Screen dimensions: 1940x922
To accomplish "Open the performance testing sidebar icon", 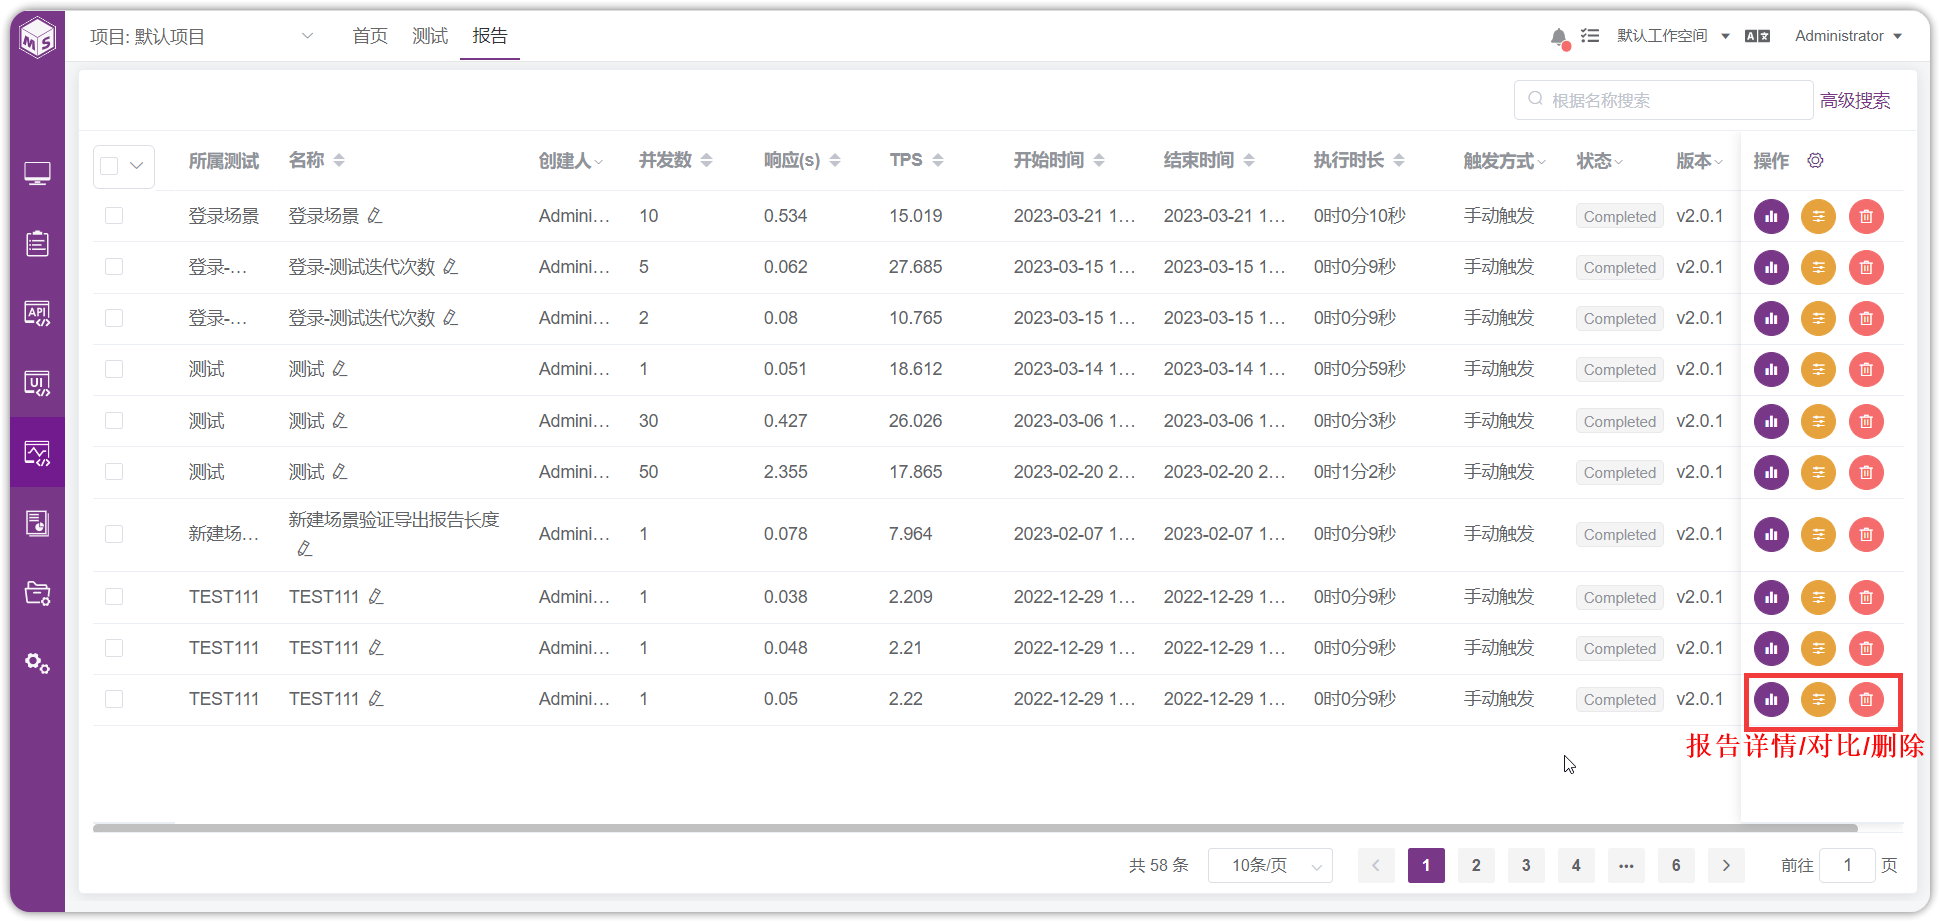I will click(37, 454).
